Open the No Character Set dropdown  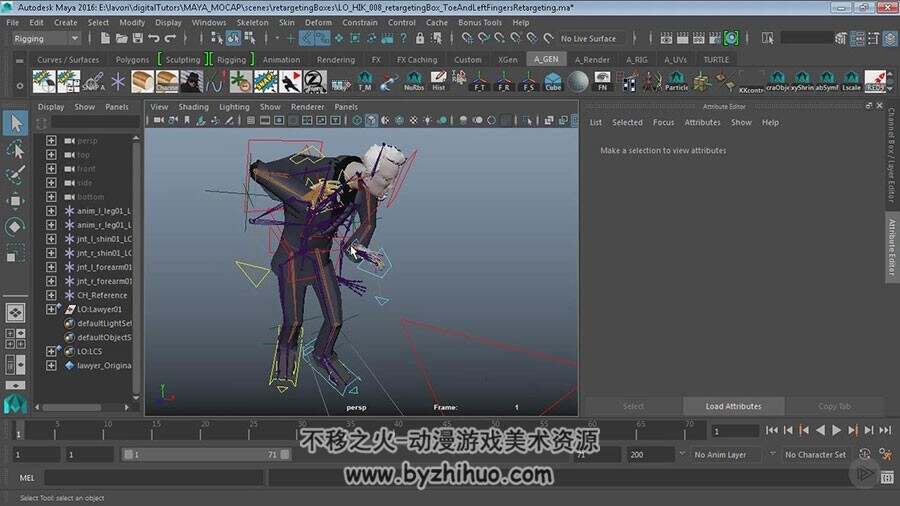tap(815, 454)
